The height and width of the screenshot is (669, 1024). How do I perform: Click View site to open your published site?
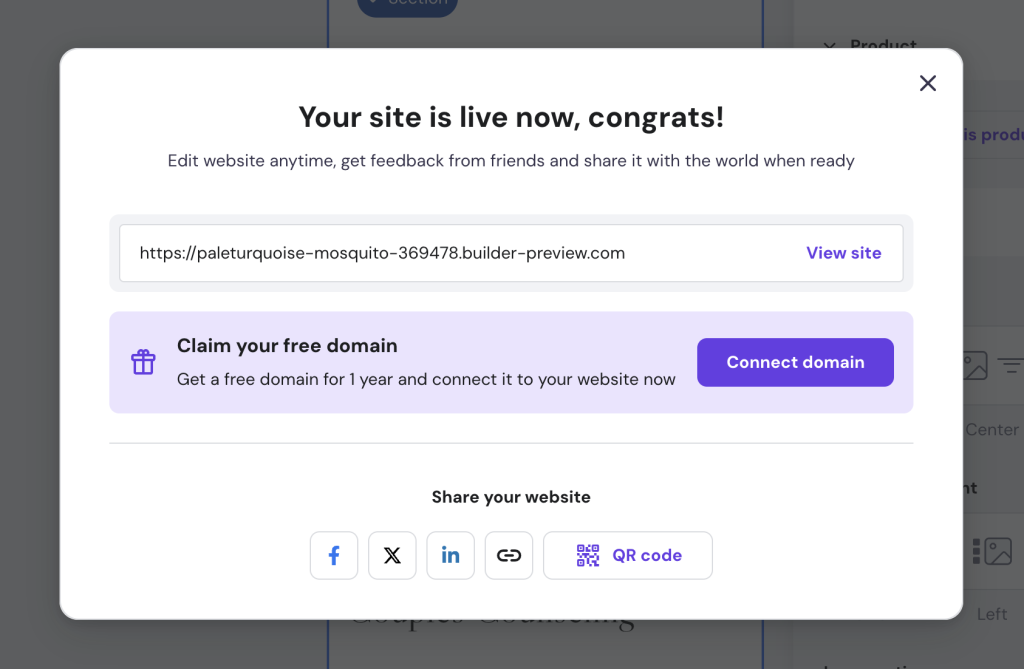click(843, 253)
